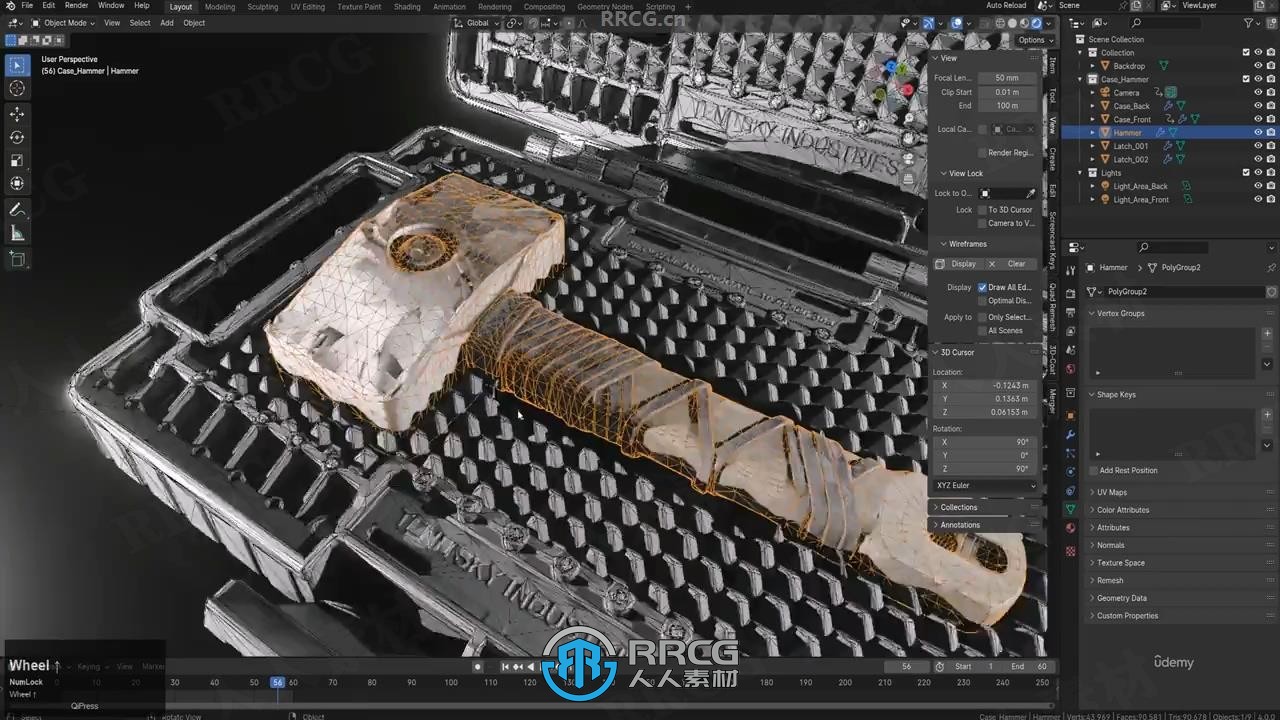Image resolution: width=1280 pixels, height=720 pixels.
Task: Open the Render properties tab
Action: click(1070, 293)
